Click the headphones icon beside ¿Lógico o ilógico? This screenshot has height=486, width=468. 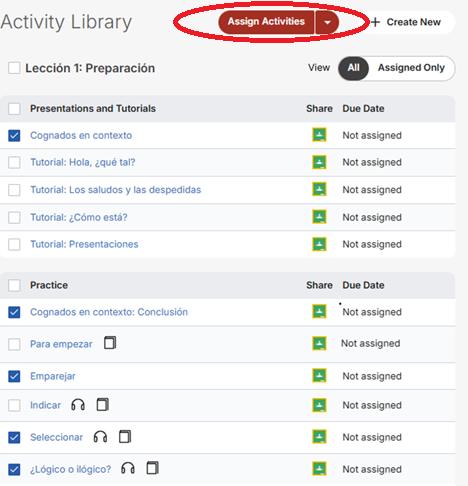(128, 468)
